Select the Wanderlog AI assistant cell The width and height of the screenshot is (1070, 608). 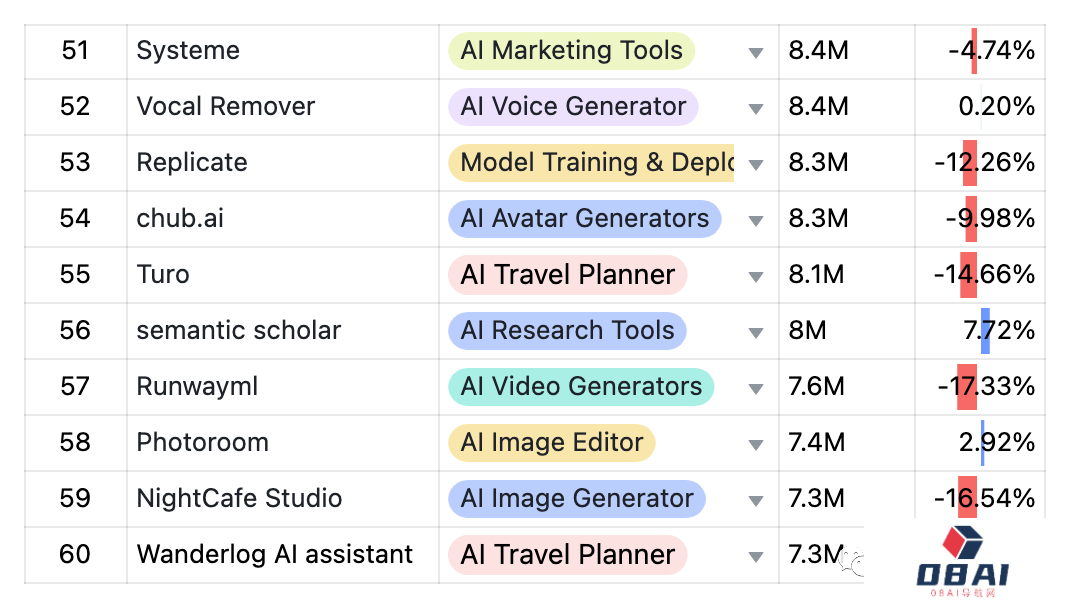pyautogui.click(x=283, y=555)
